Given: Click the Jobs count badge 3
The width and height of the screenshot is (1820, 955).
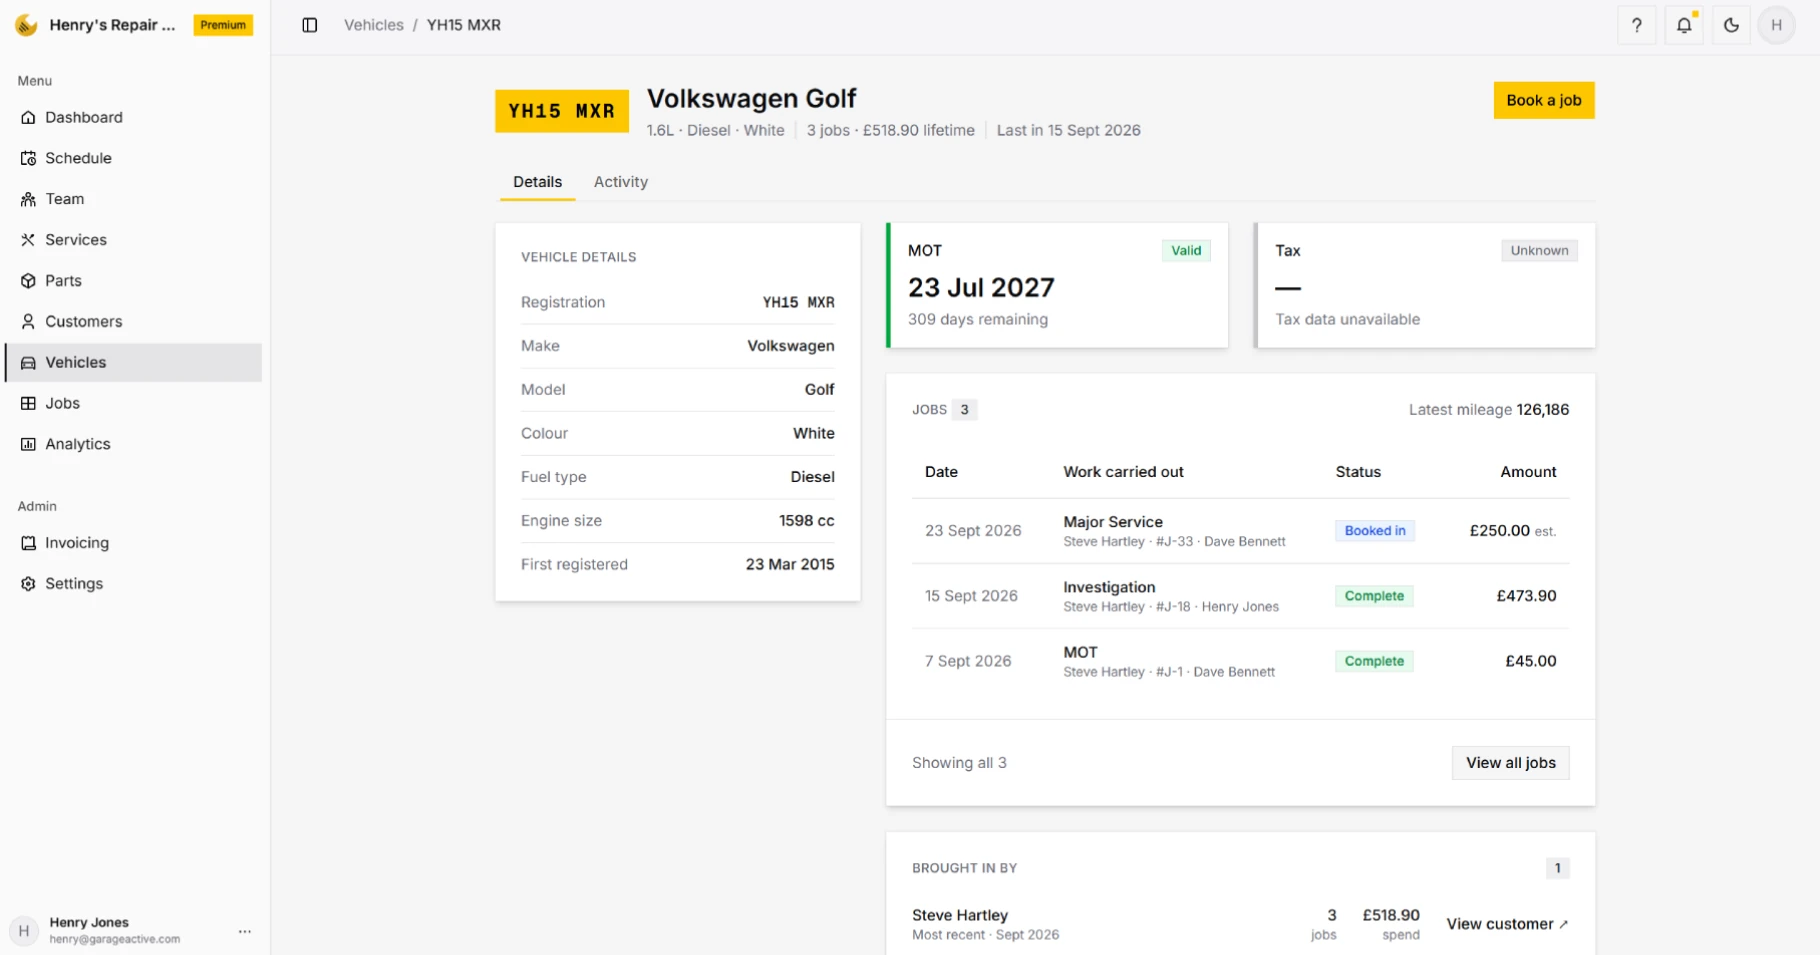Looking at the screenshot, I should point(964,410).
